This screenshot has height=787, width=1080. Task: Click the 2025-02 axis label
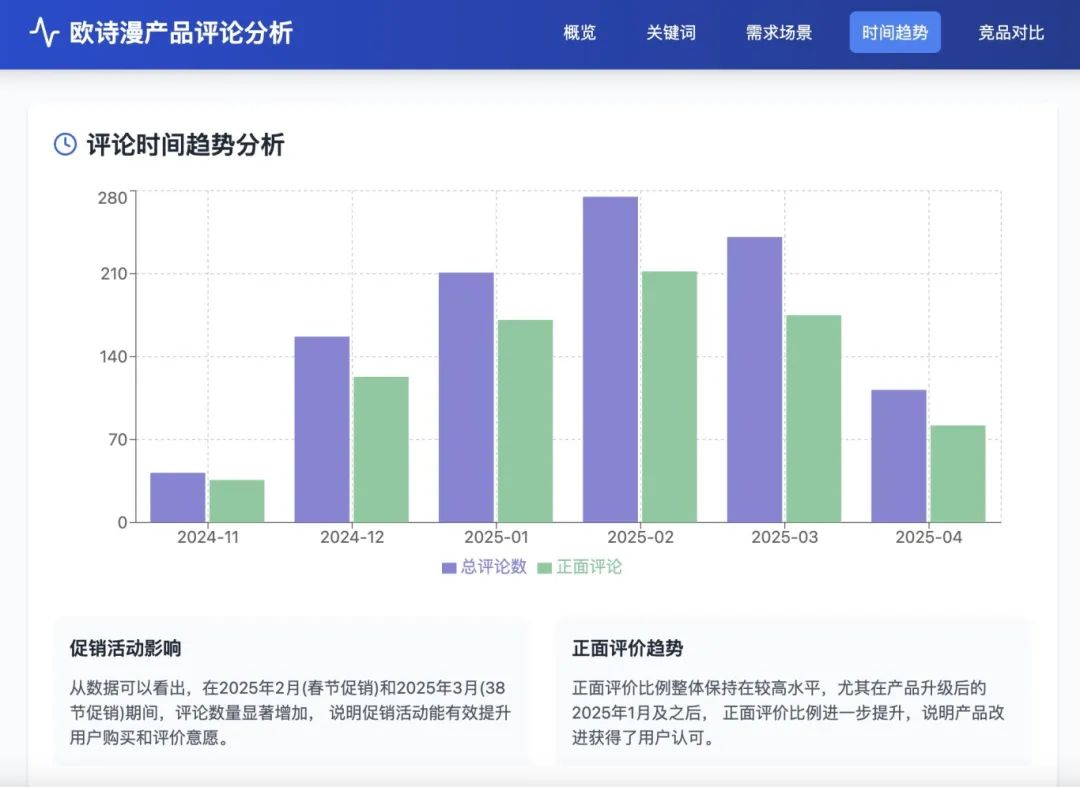641,537
